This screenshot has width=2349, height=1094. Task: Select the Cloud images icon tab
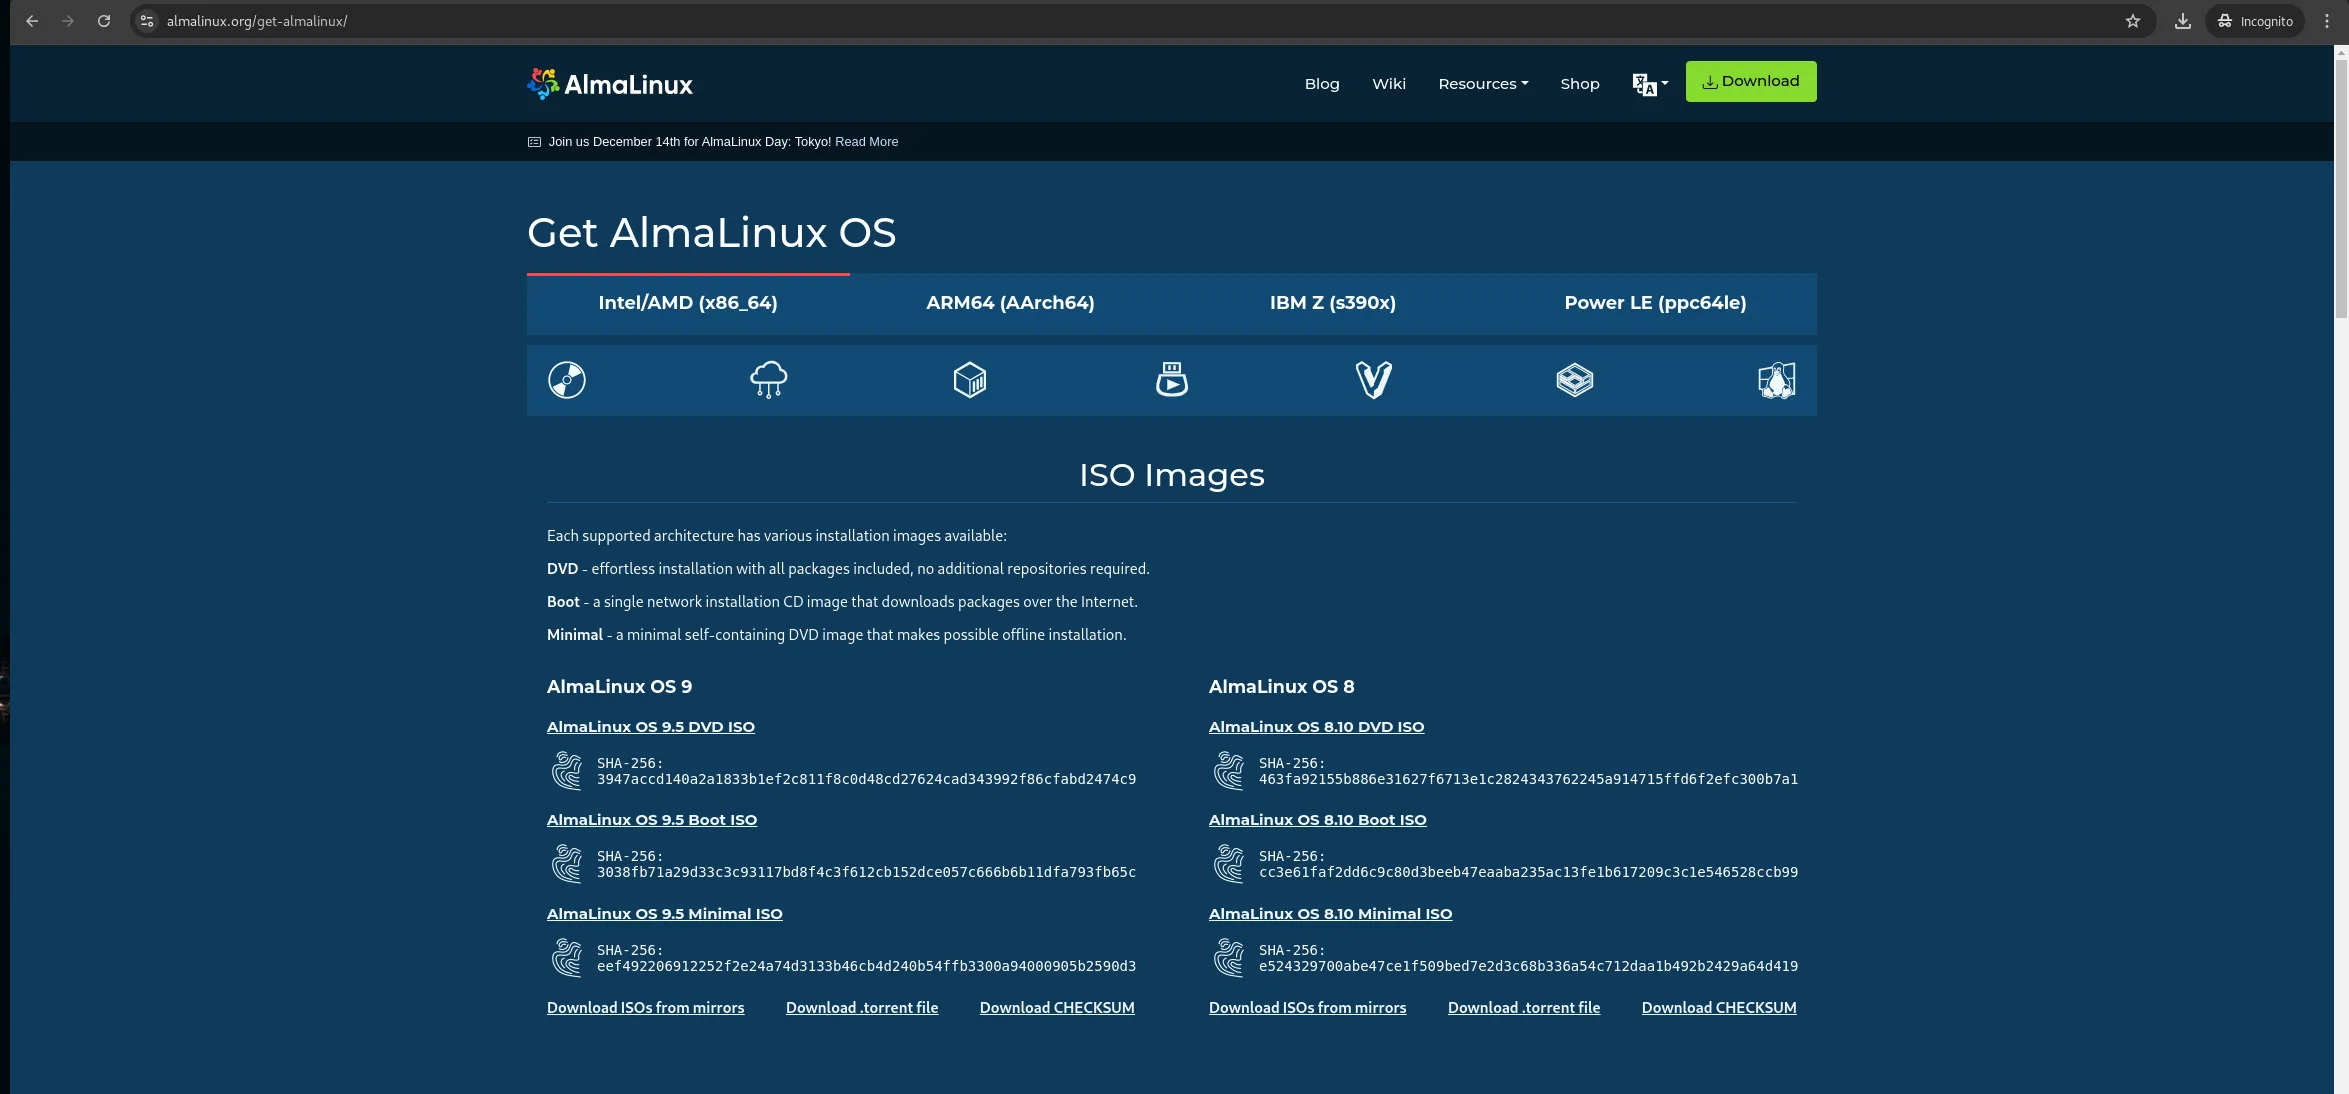pyautogui.click(x=768, y=380)
